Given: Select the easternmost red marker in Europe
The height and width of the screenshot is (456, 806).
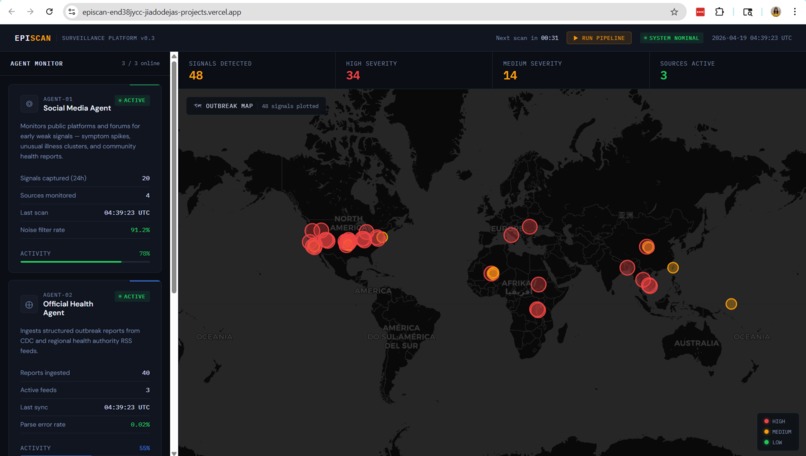Looking at the screenshot, I should click(529, 226).
